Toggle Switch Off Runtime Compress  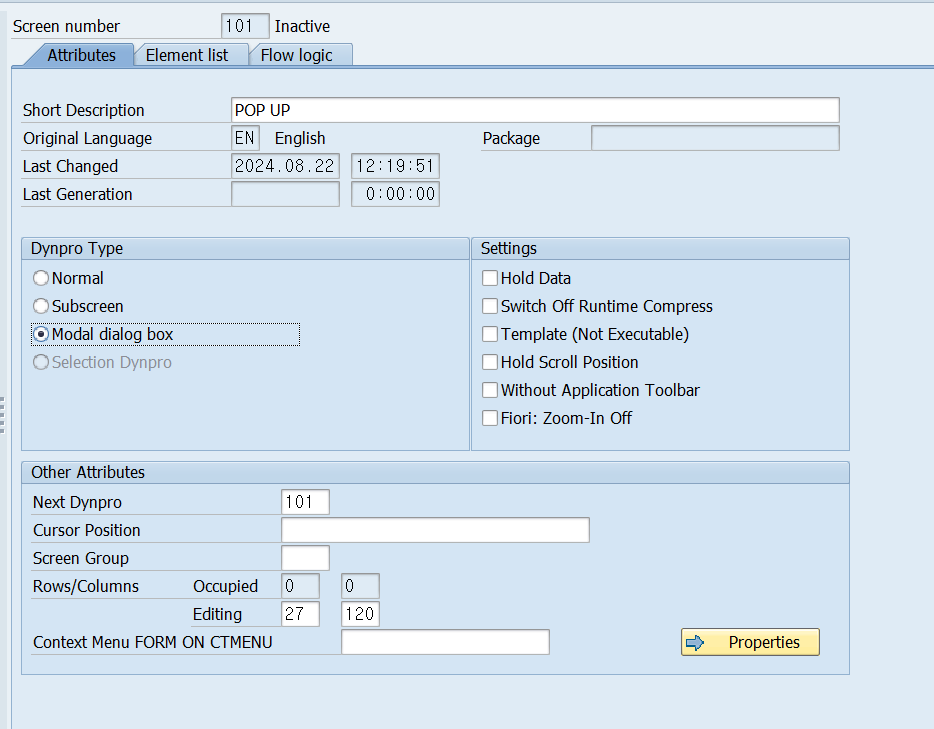tap(490, 306)
